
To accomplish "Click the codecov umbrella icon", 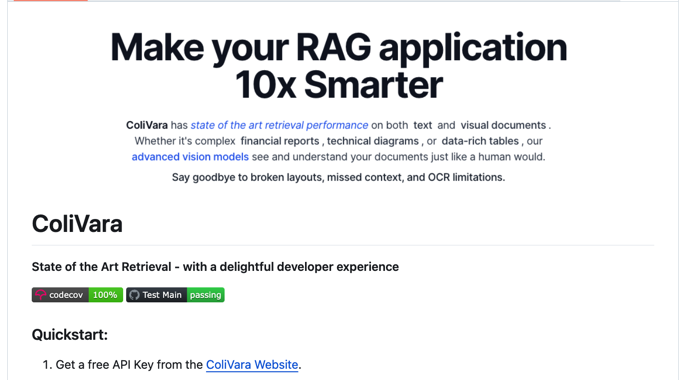I will click(x=41, y=295).
